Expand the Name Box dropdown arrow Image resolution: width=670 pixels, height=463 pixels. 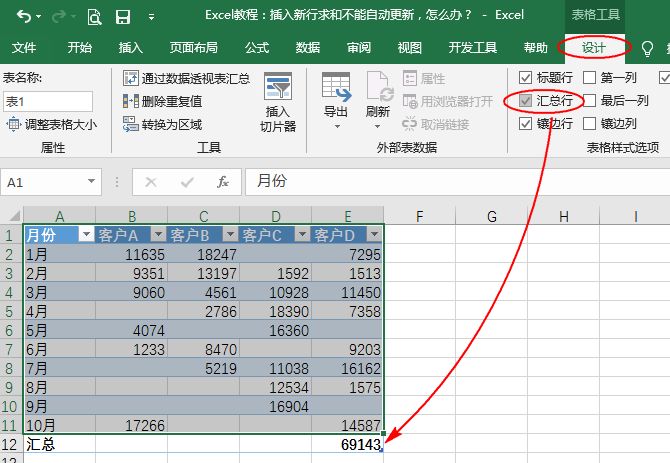pos(91,182)
